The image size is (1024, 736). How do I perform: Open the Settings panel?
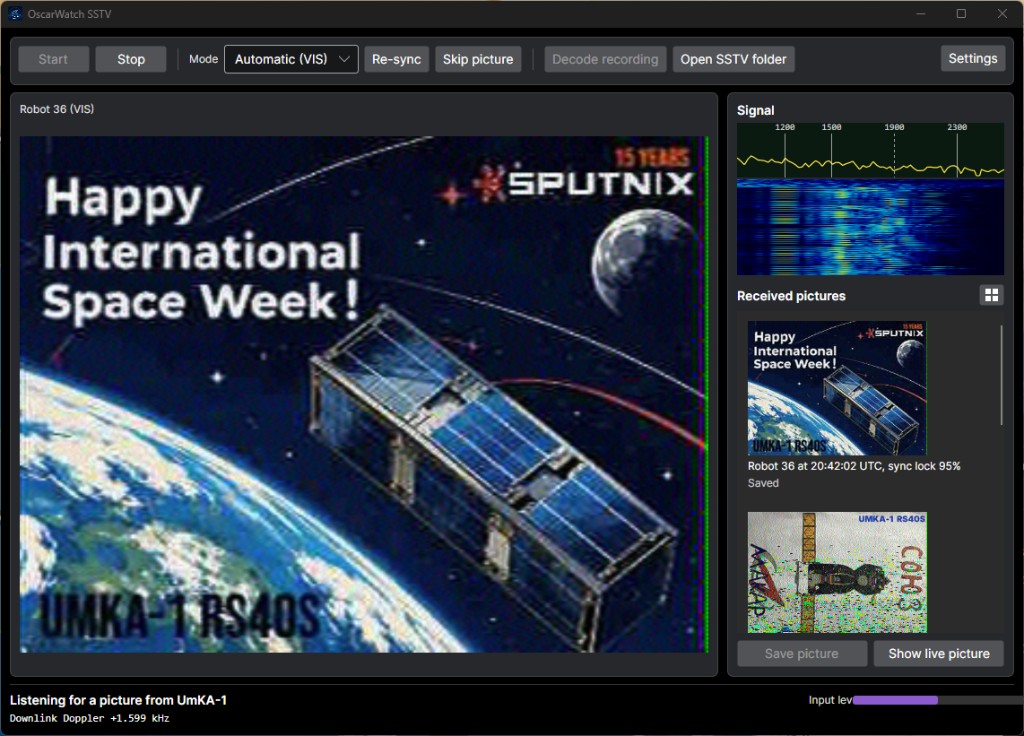[972, 58]
